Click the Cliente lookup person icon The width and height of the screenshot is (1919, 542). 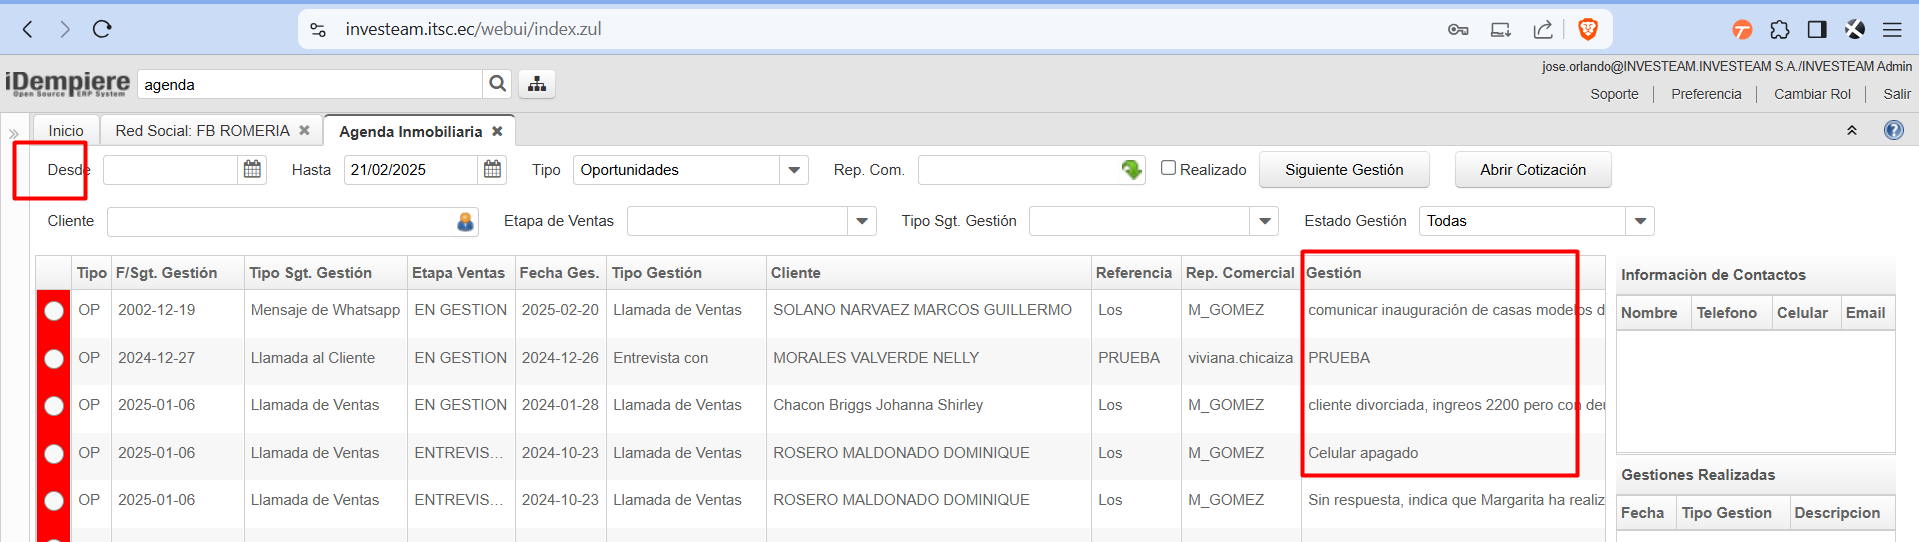click(x=465, y=222)
